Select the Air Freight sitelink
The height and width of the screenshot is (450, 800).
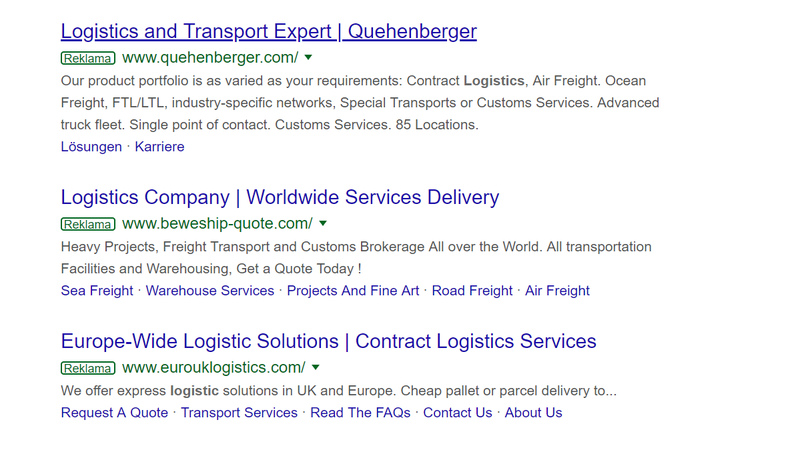(x=557, y=291)
